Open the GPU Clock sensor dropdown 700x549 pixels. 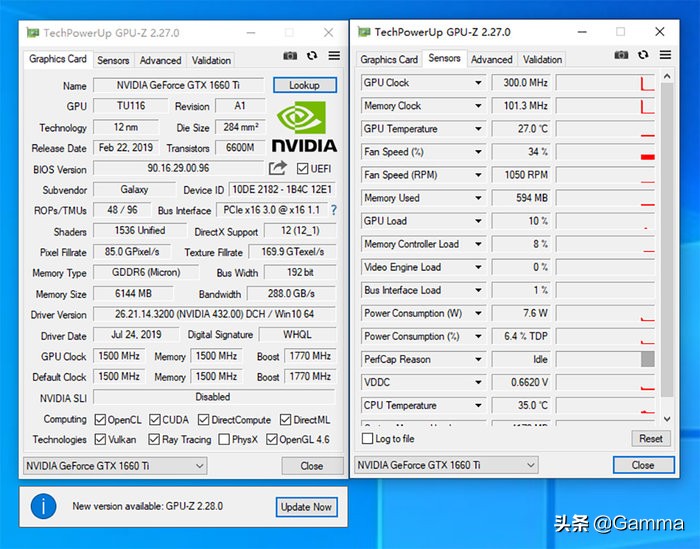click(478, 83)
